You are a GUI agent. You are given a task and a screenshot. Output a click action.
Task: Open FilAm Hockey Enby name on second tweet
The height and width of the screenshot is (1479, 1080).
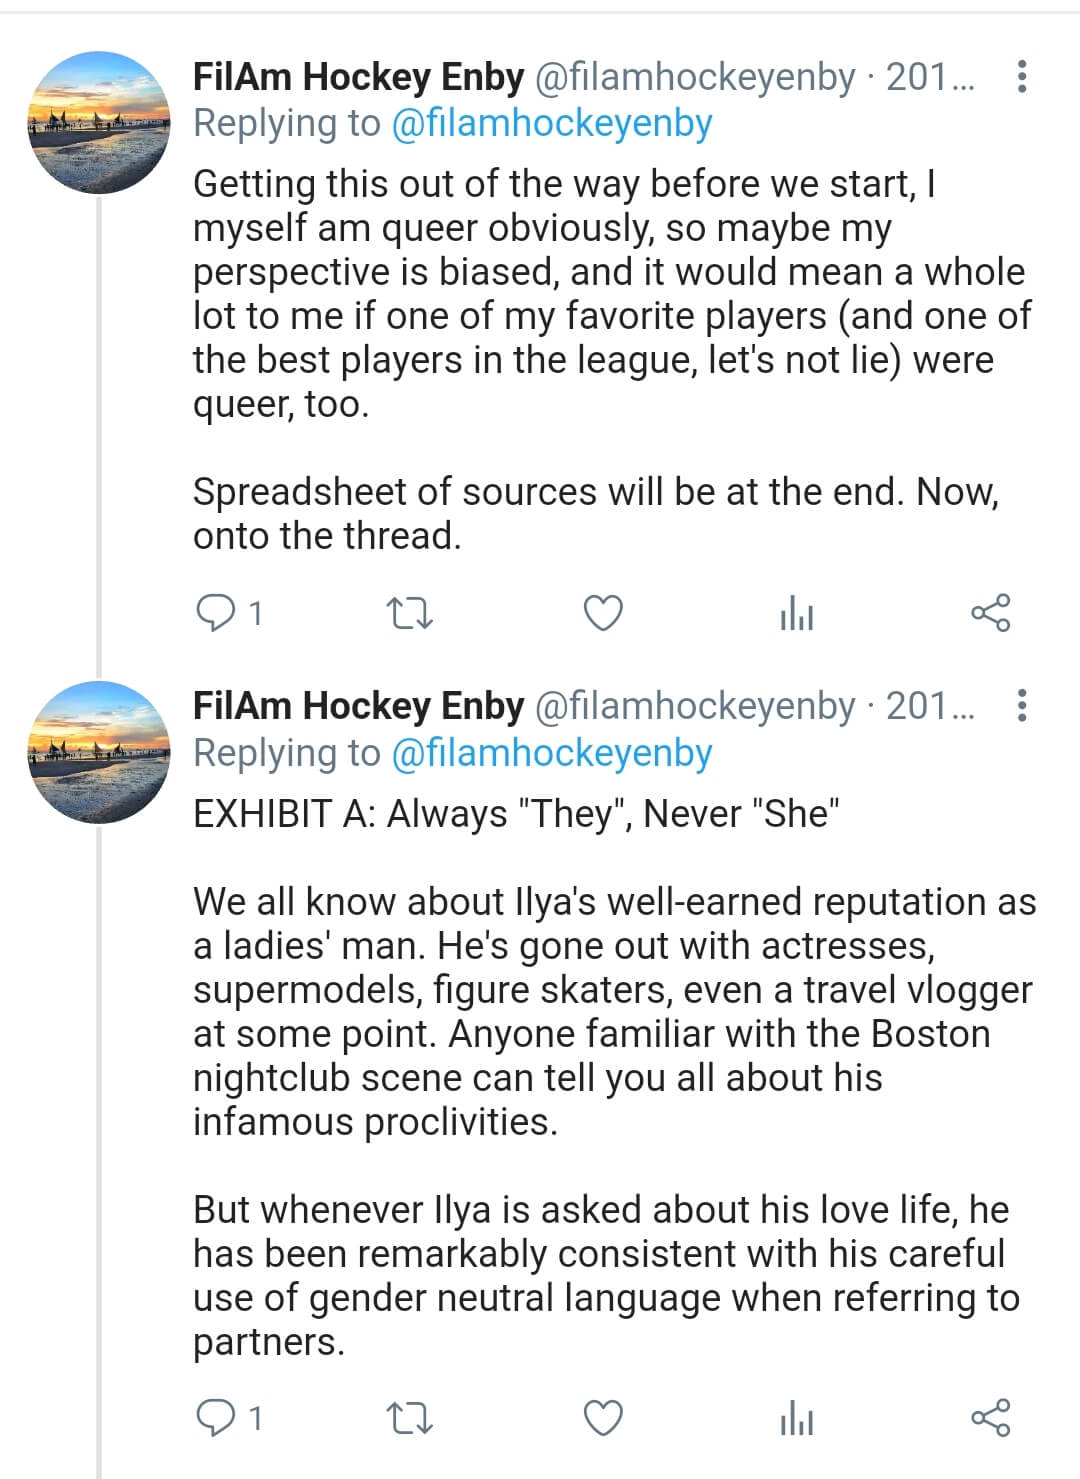pyautogui.click(x=358, y=706)
